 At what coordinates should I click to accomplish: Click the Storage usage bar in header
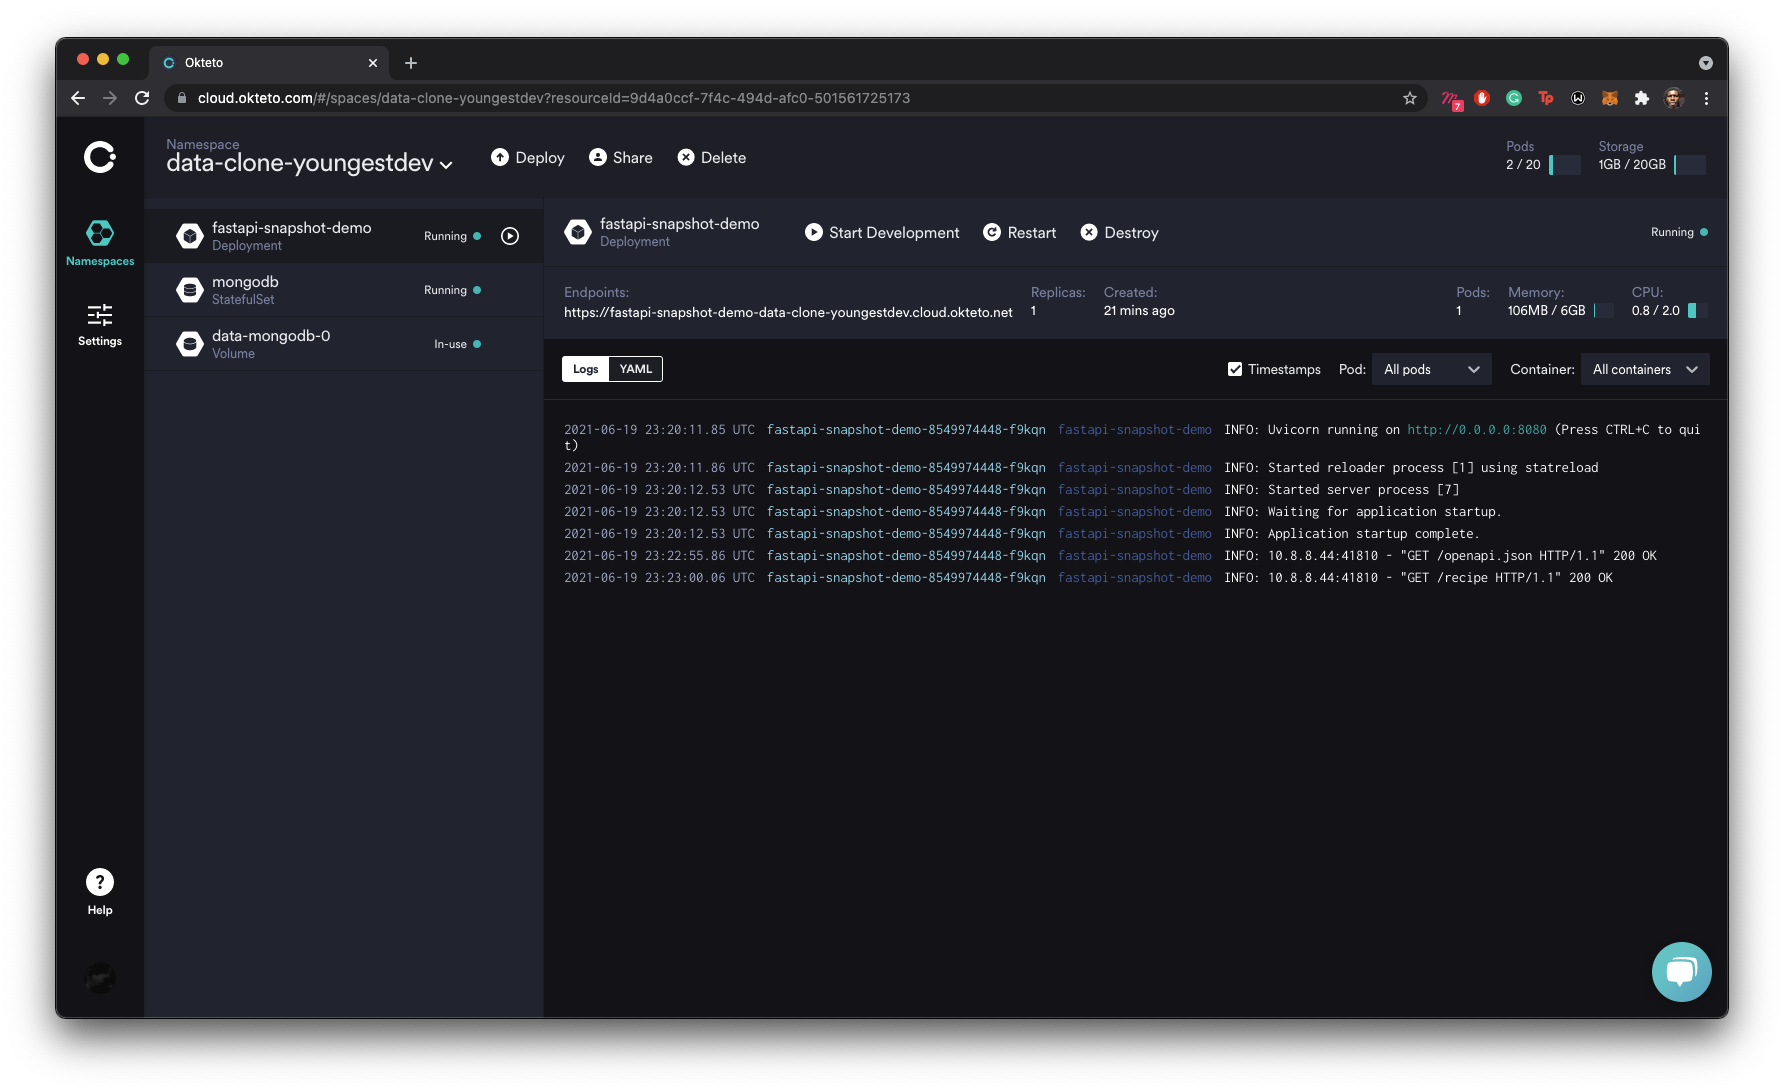point(1690,165)
